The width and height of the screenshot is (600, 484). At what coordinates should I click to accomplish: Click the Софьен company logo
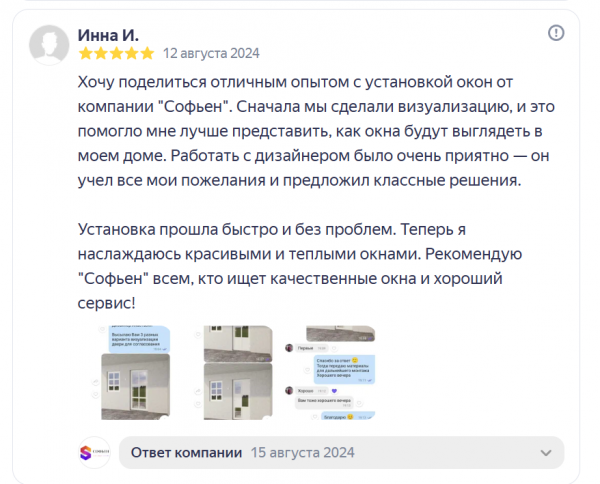tap(94, 452)
